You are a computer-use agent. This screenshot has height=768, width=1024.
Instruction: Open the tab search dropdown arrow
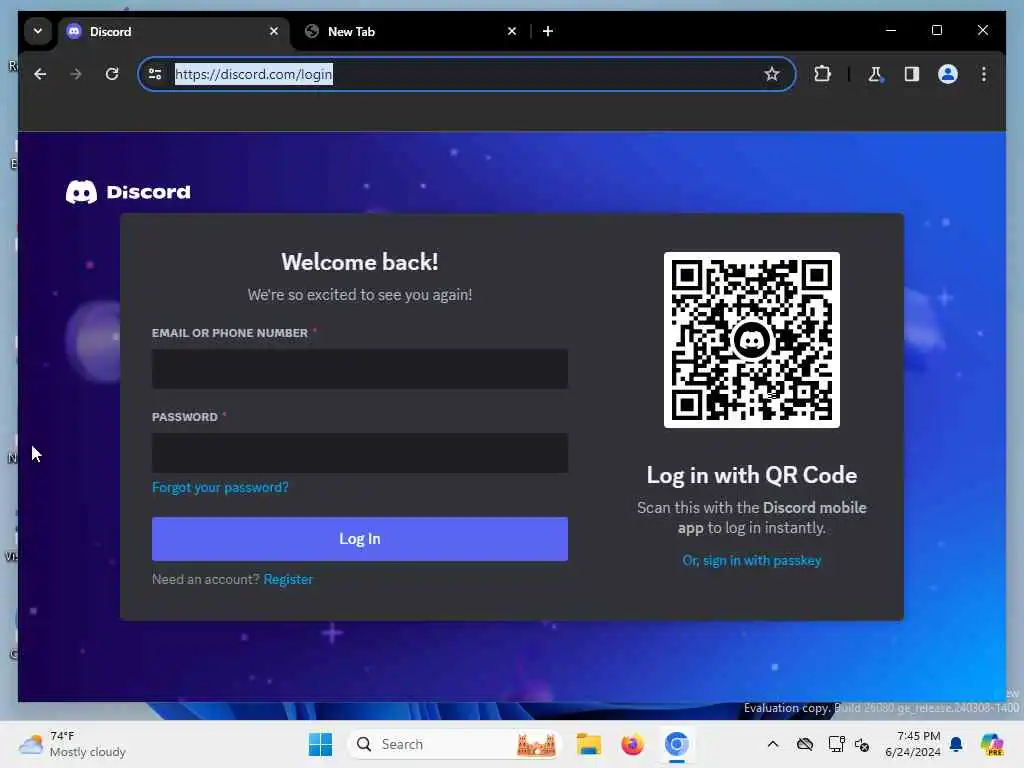point(38,31)
